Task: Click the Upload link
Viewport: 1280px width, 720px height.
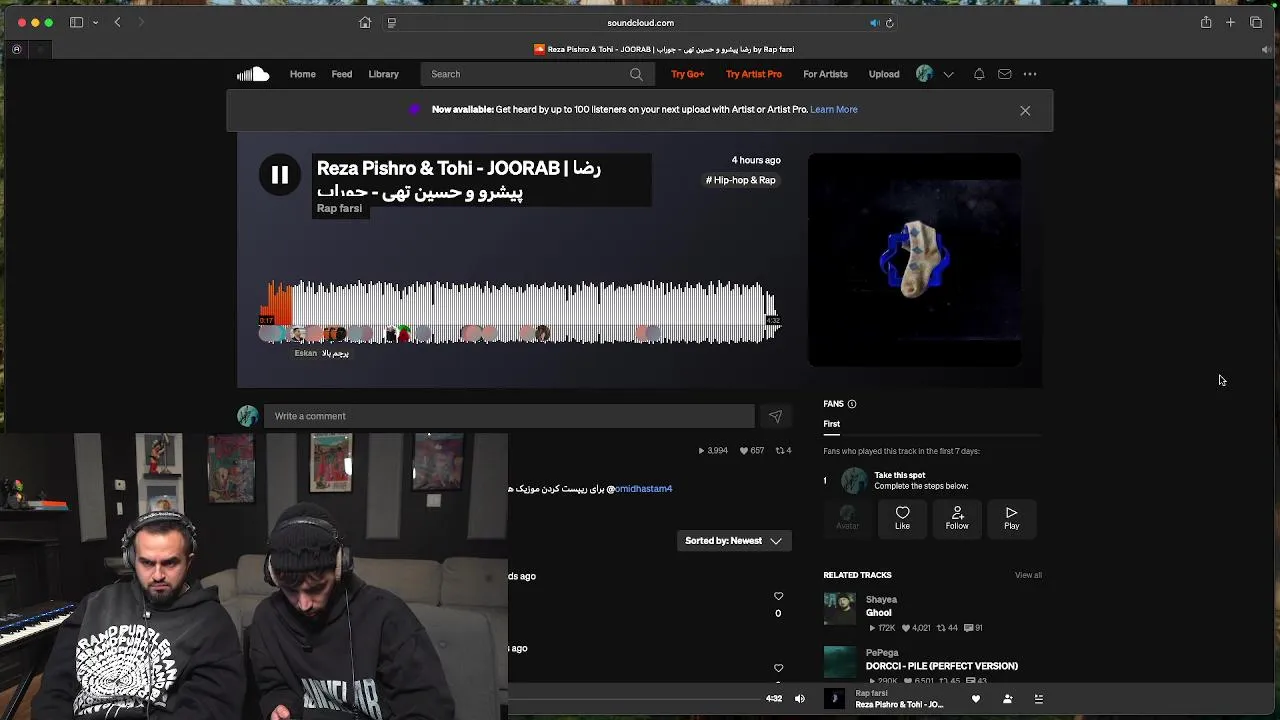Action: pyautogui.click(x=884, y=74)
